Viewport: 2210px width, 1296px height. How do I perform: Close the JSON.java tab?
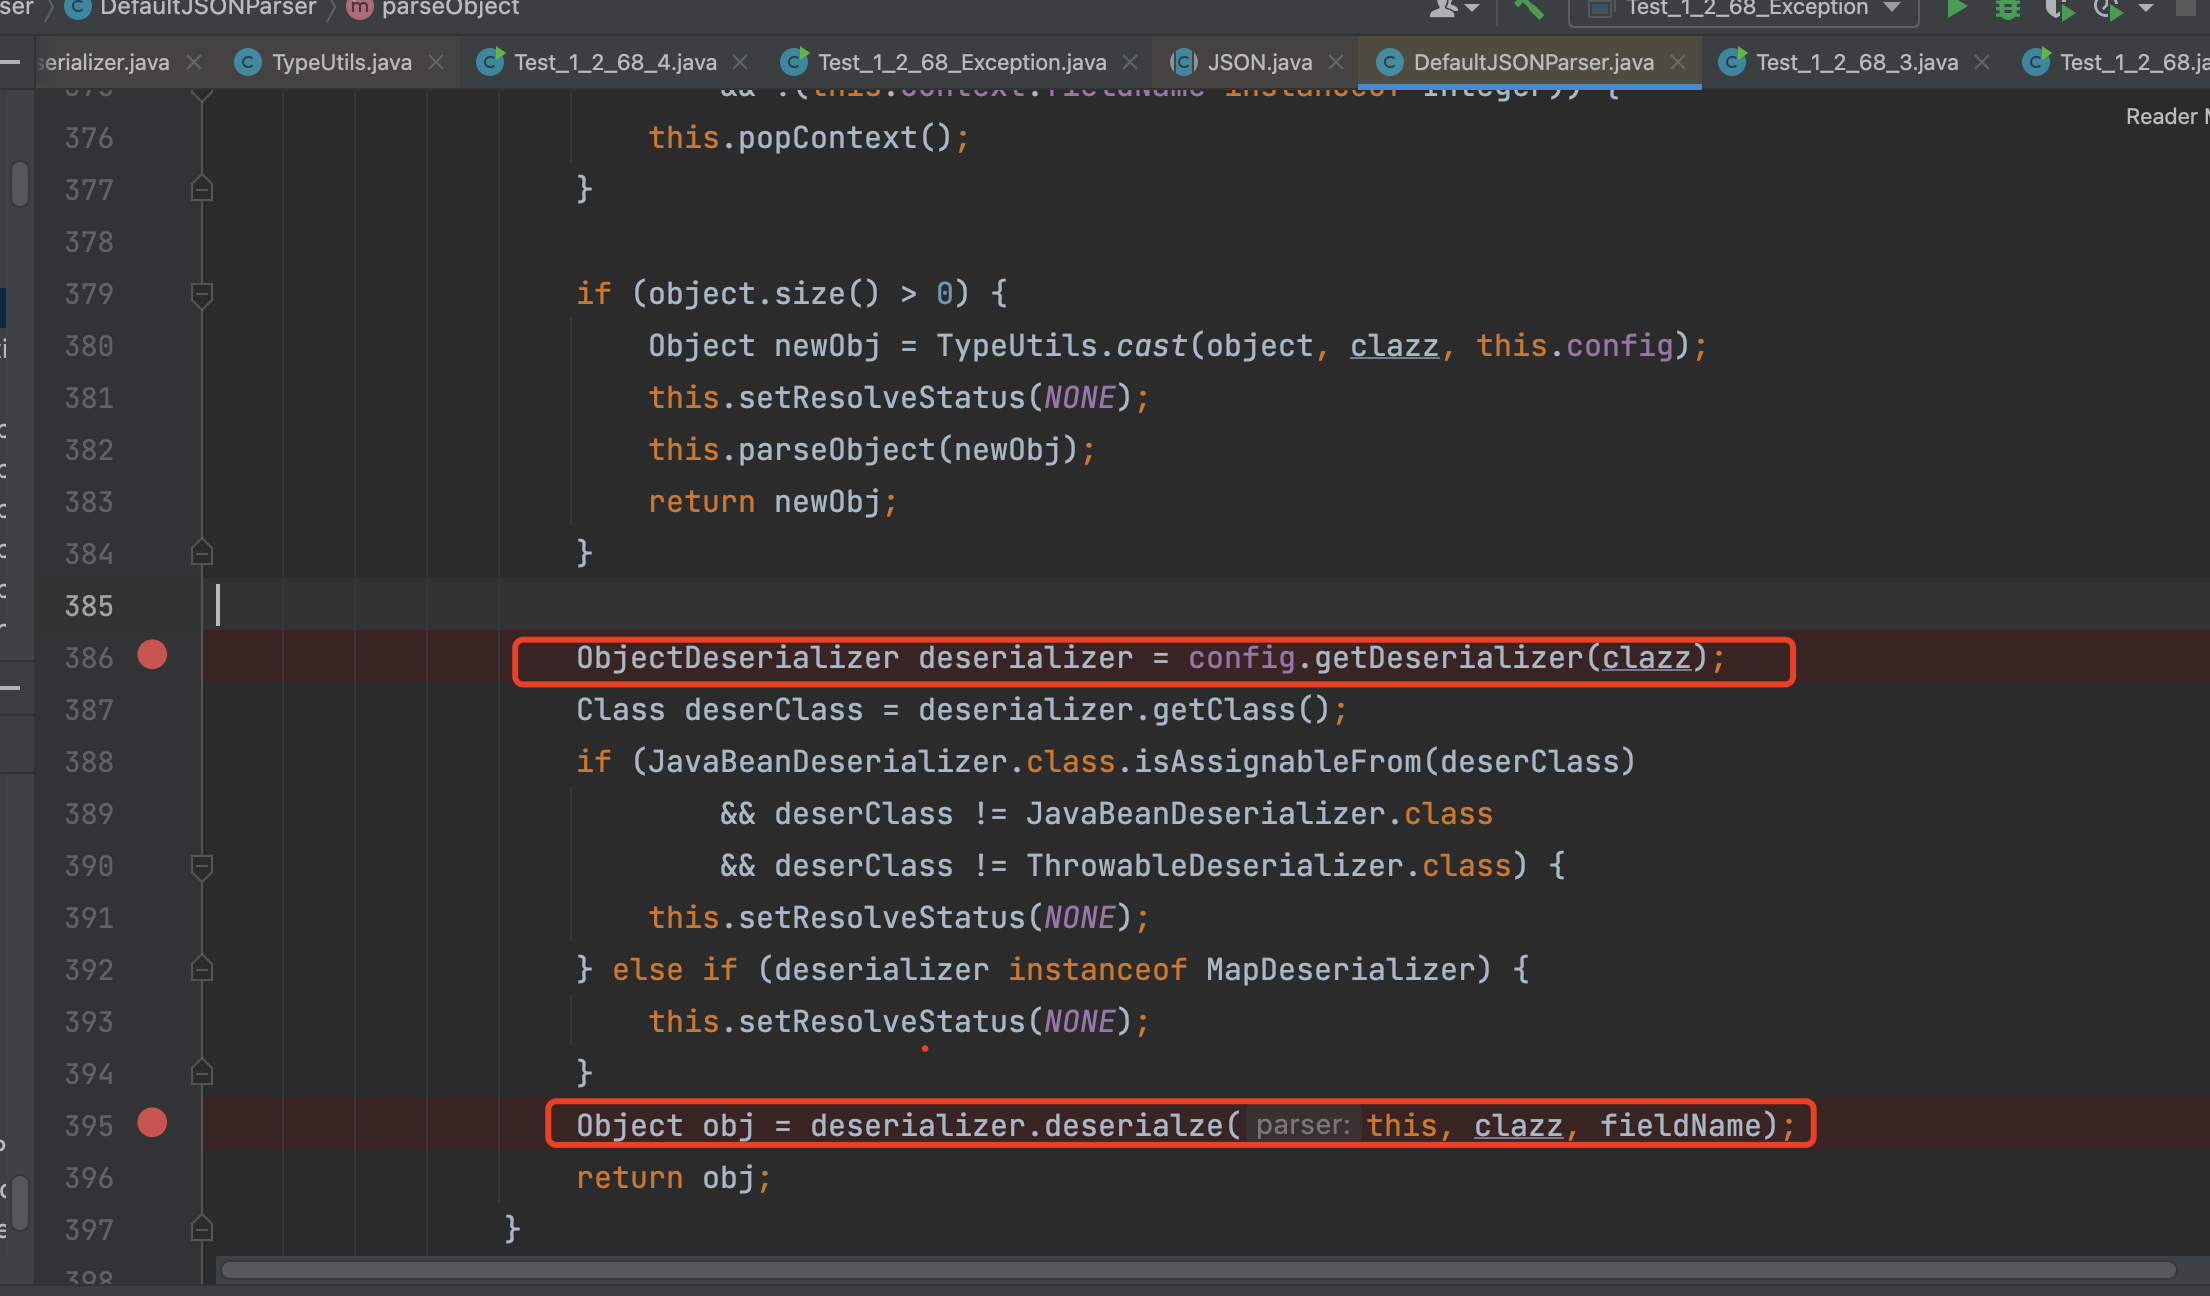click(x=1336, y=62)
